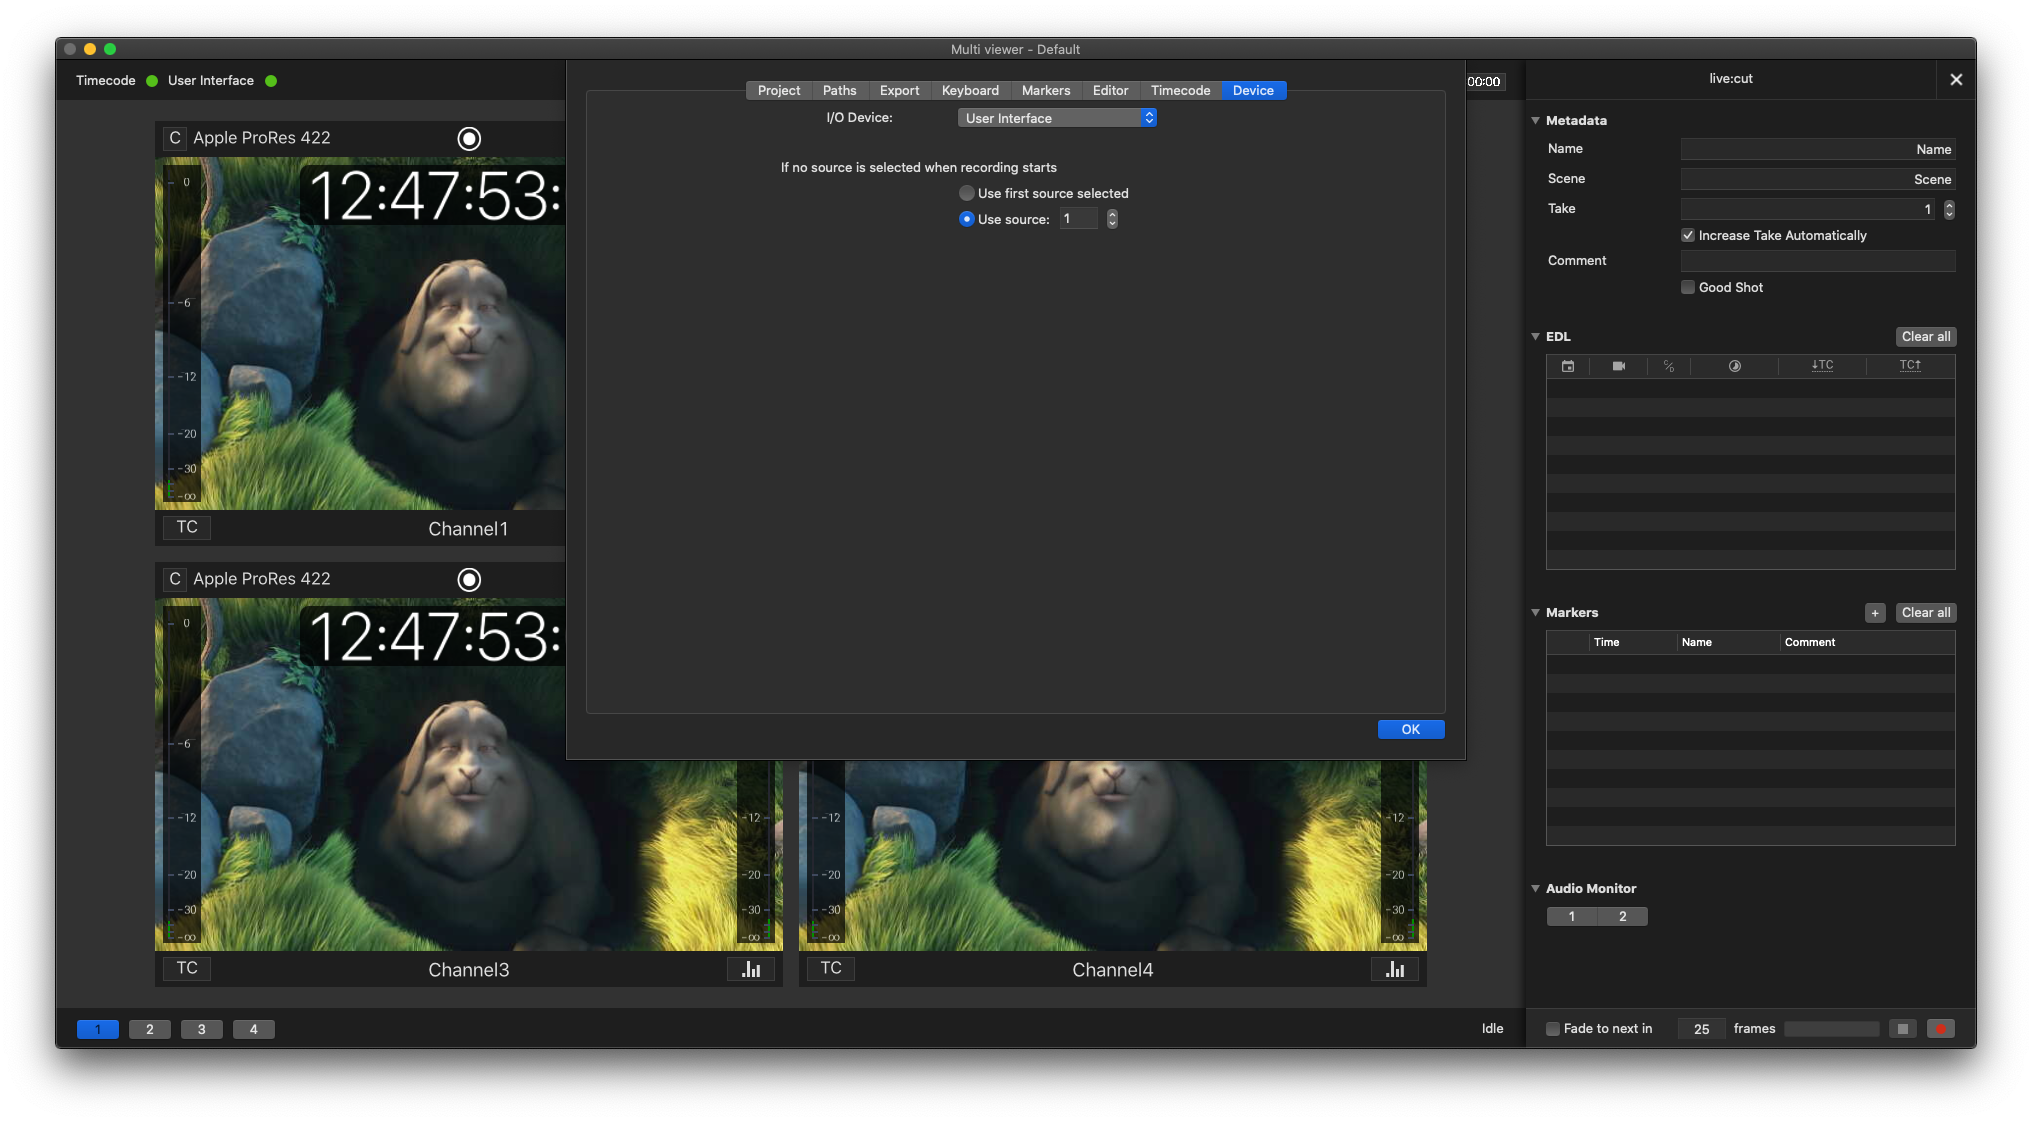Click the EDL duration clock column icon
The width and height of the screenshot is (2032, 1122).
point(1735,366)
